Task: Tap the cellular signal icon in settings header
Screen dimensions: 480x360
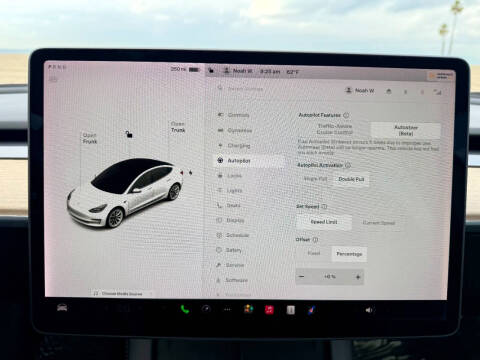Action: click(x=438, y=92)
